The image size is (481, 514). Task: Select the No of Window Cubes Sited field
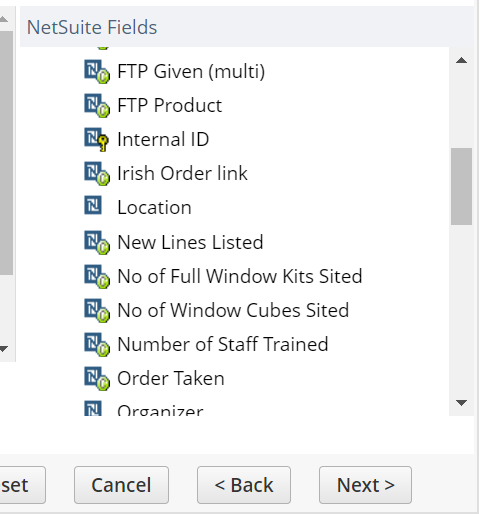point(233,310)
